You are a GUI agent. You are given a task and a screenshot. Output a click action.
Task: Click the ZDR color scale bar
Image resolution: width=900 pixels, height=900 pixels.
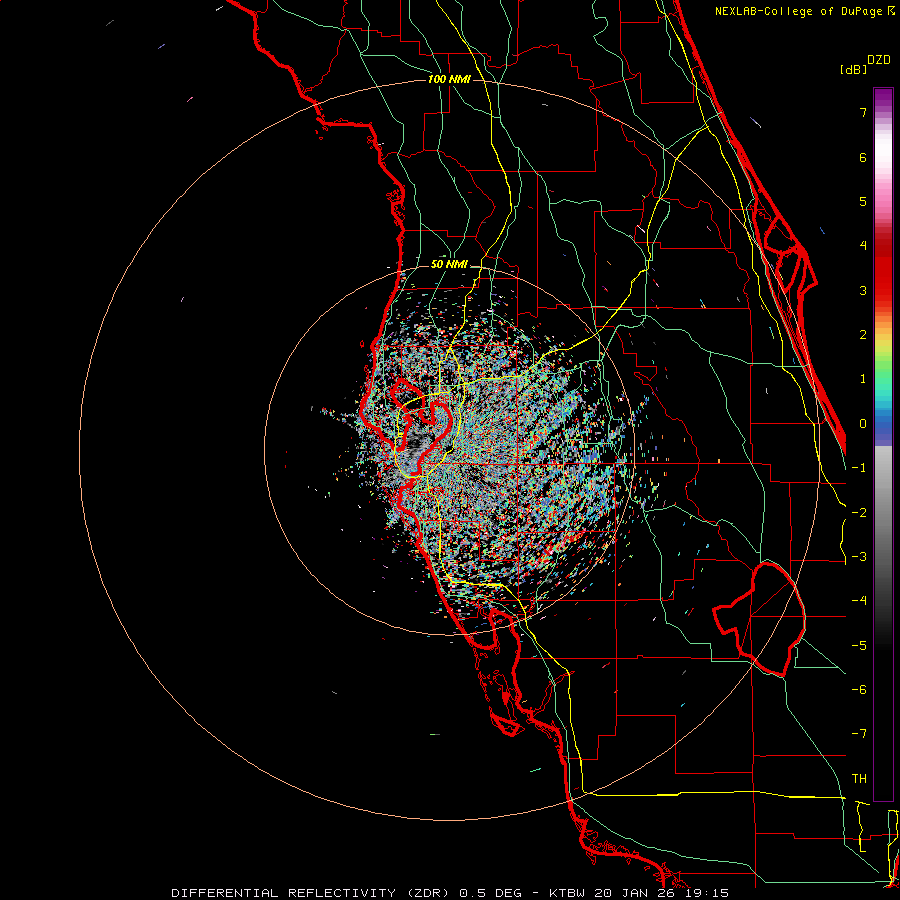883,444
